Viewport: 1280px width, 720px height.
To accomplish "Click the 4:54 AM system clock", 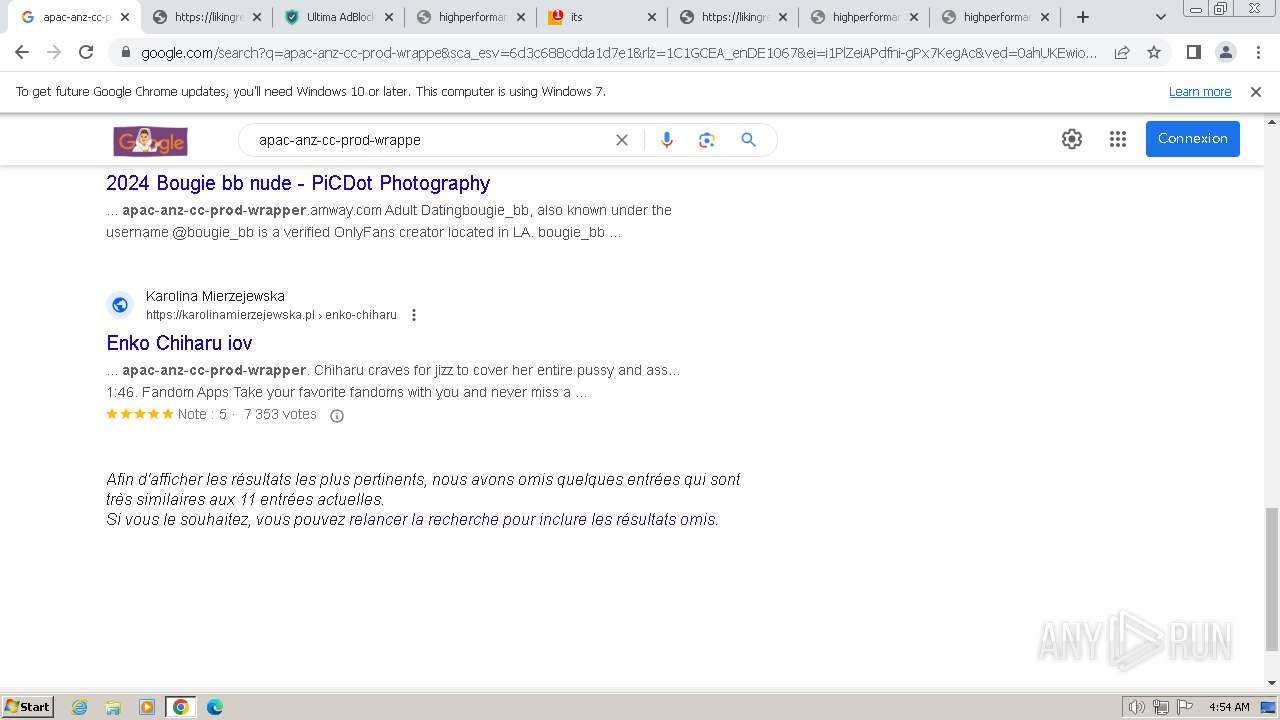I will 1229,707.
